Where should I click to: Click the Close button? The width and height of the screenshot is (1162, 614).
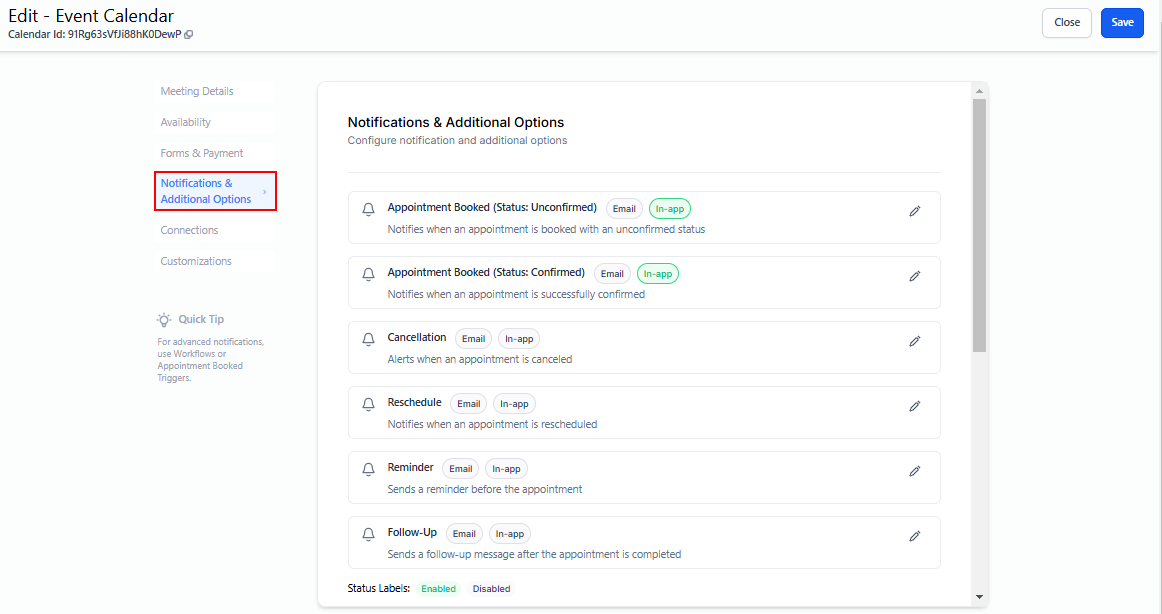coord(1066,22)
